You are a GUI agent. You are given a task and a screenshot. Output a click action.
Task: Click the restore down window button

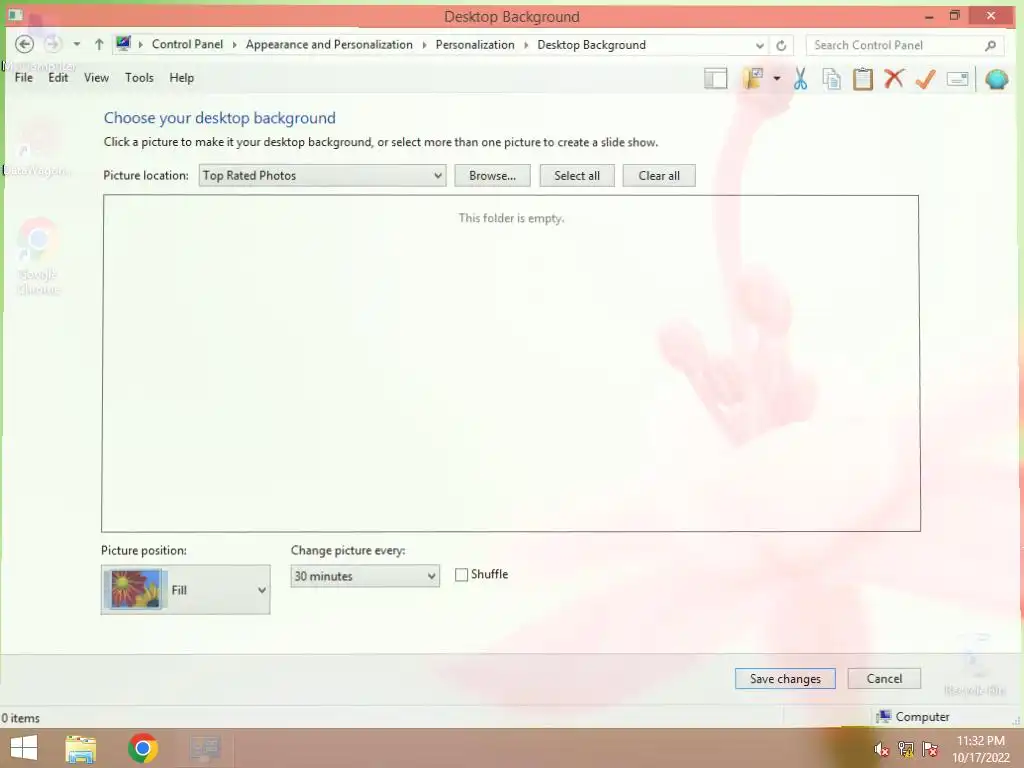[x=955, y=16]
